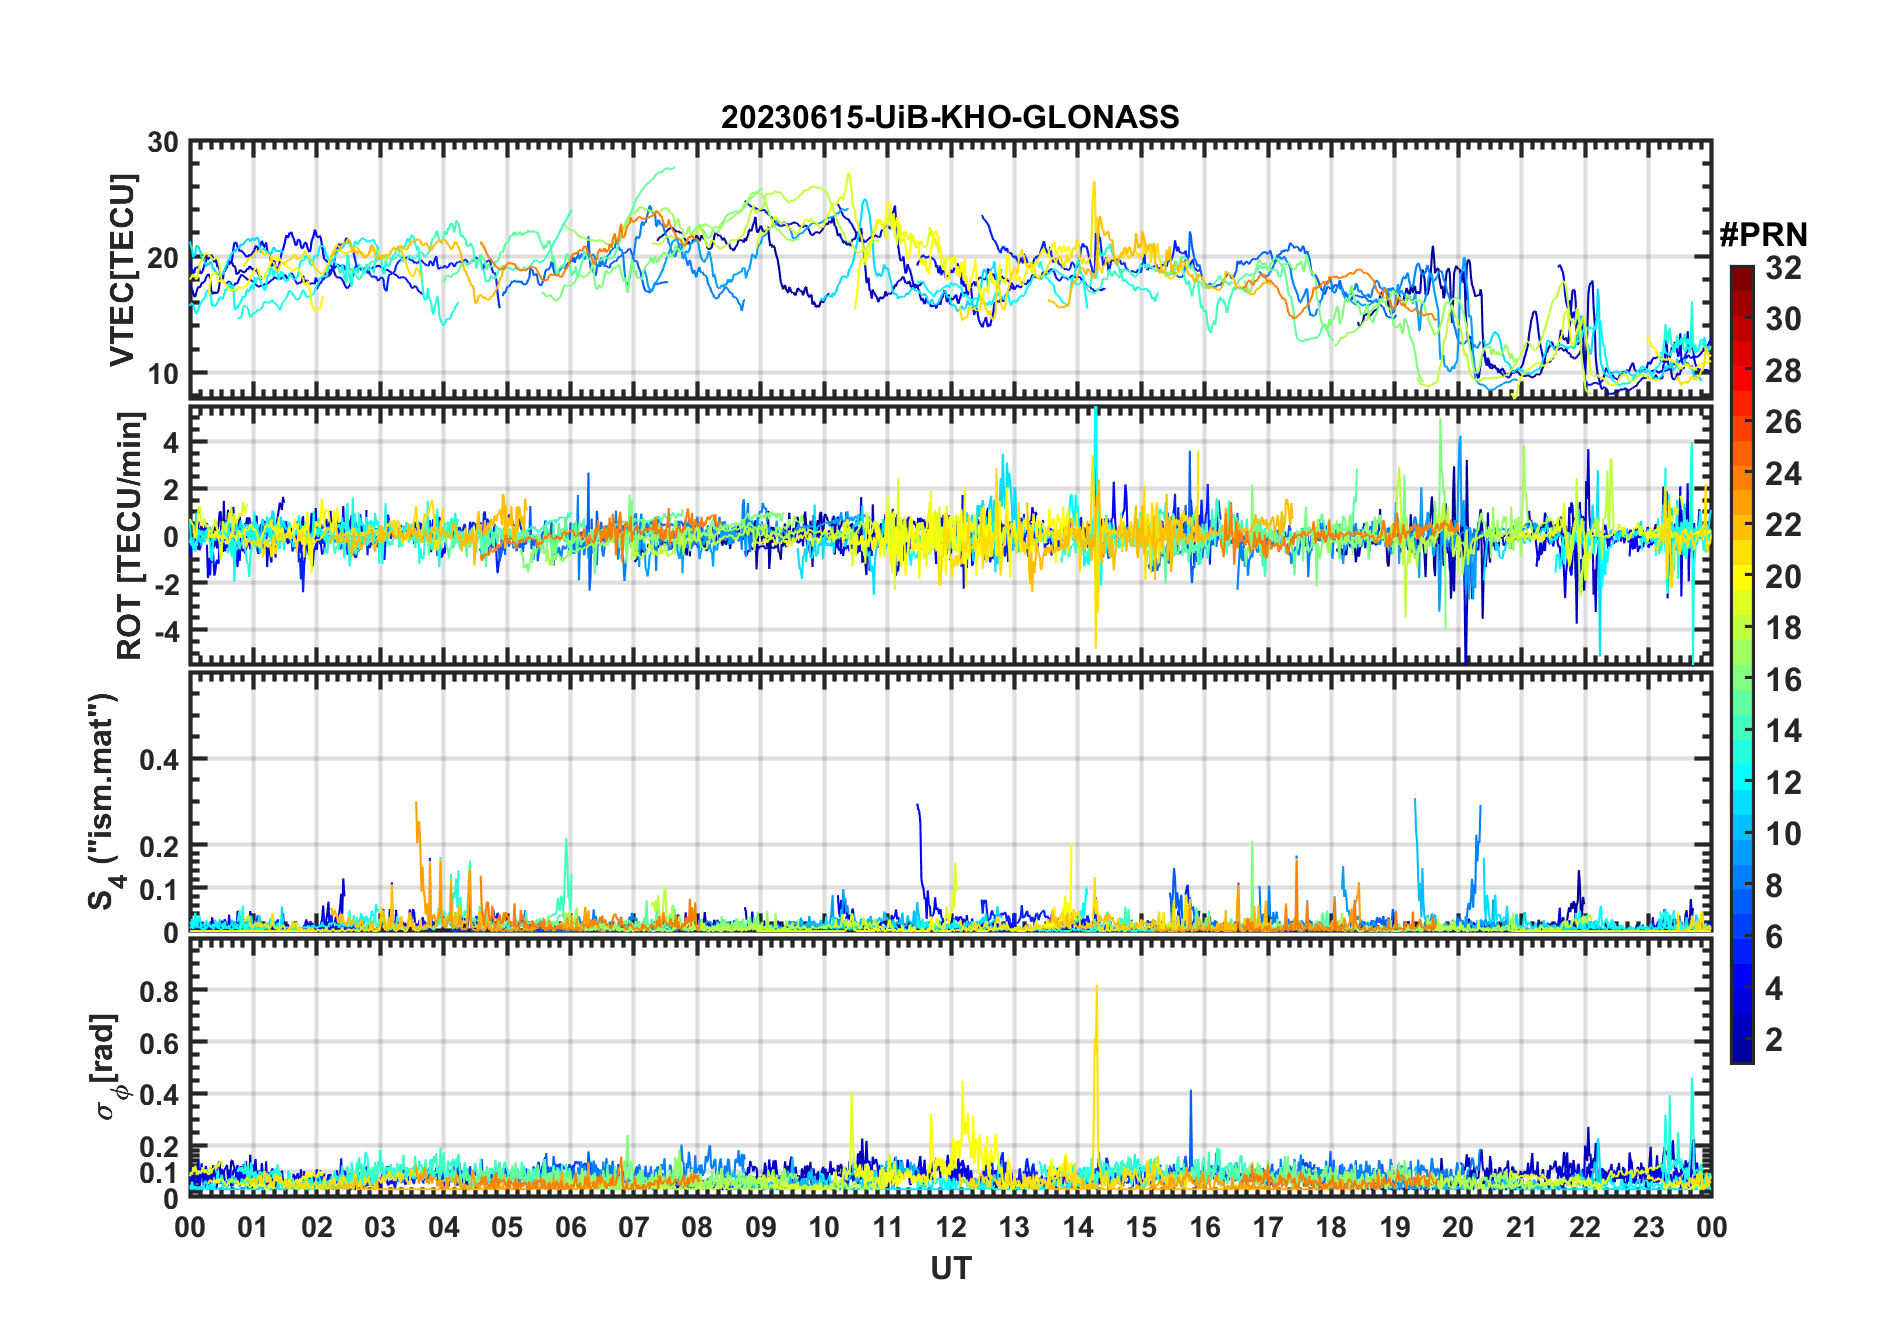Select the dark blue bottom of the colorbar
The height and width of the screenshot is (1330, 1902).
pyautogui.click(x=1742, y=1052)
